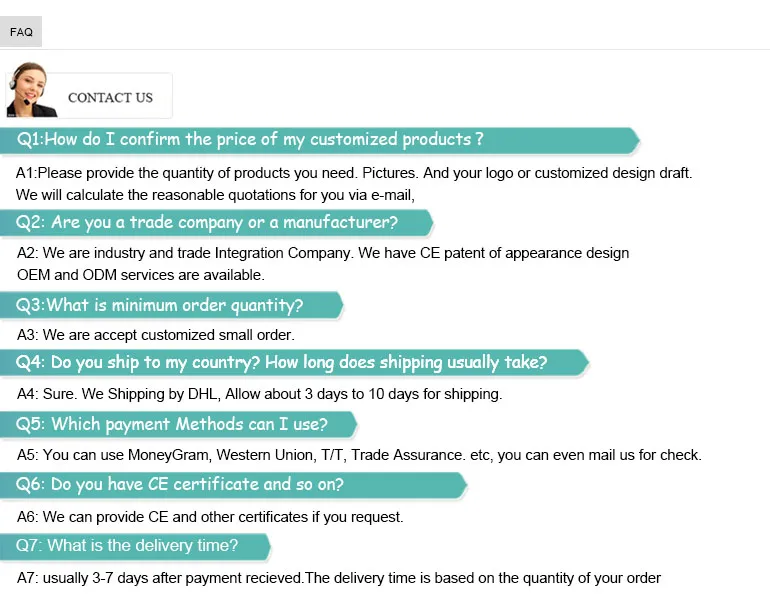
Task: Click the OEM and ODM services line
Action: [141, 274]
